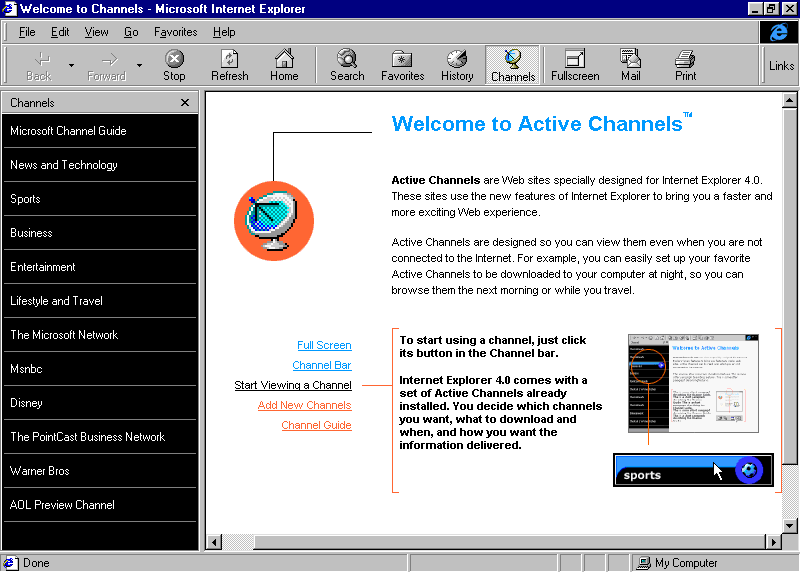Click the sports channel button graphic
Screen dimensions: 800x572
point(693,470)
